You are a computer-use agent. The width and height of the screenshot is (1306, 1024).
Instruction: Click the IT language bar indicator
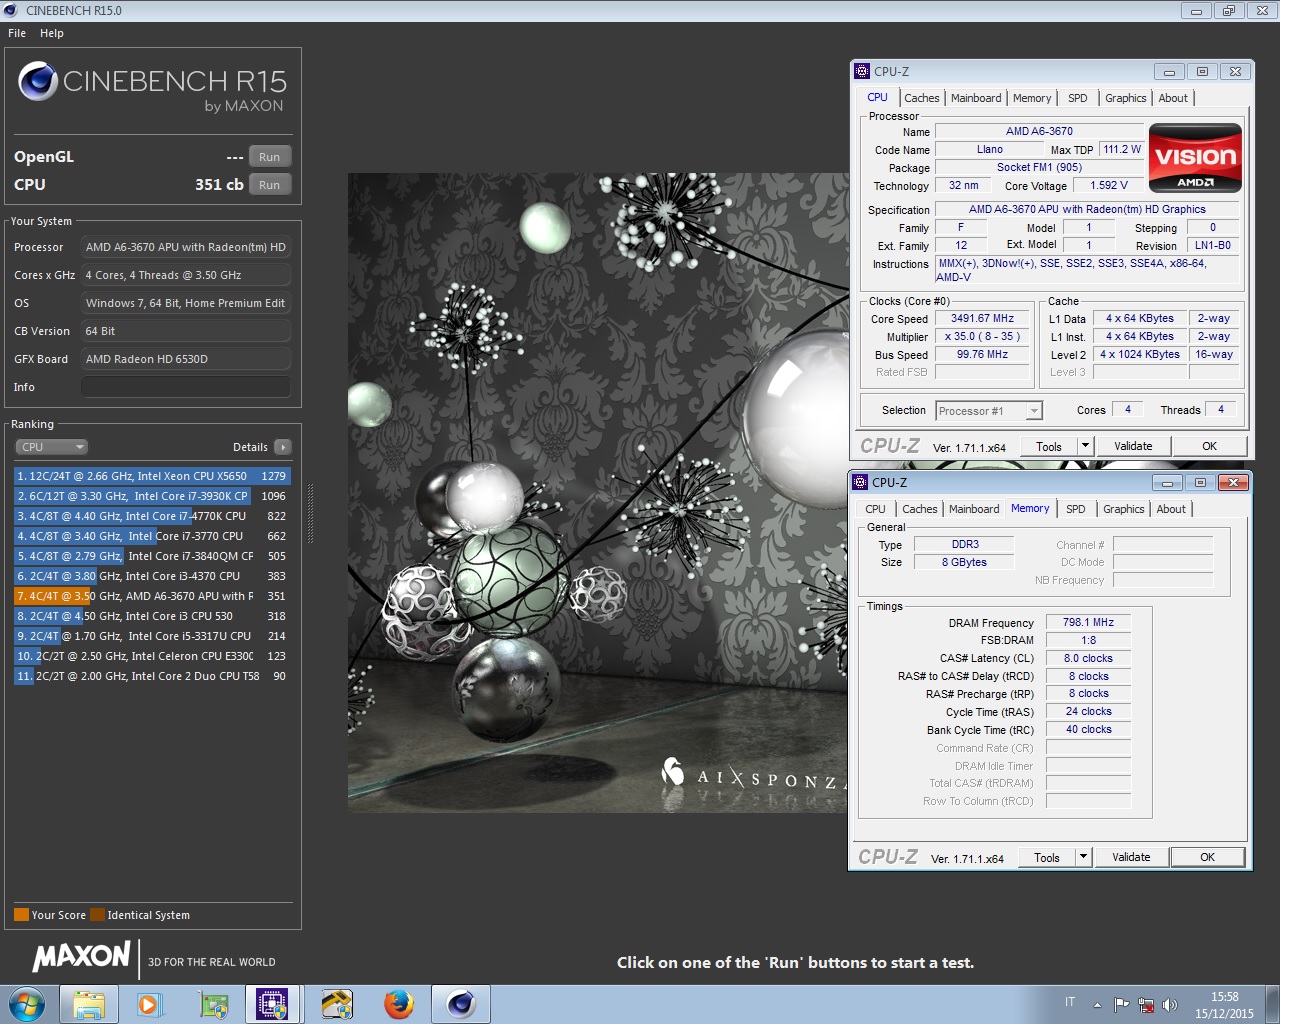tap(1070, 1002)
